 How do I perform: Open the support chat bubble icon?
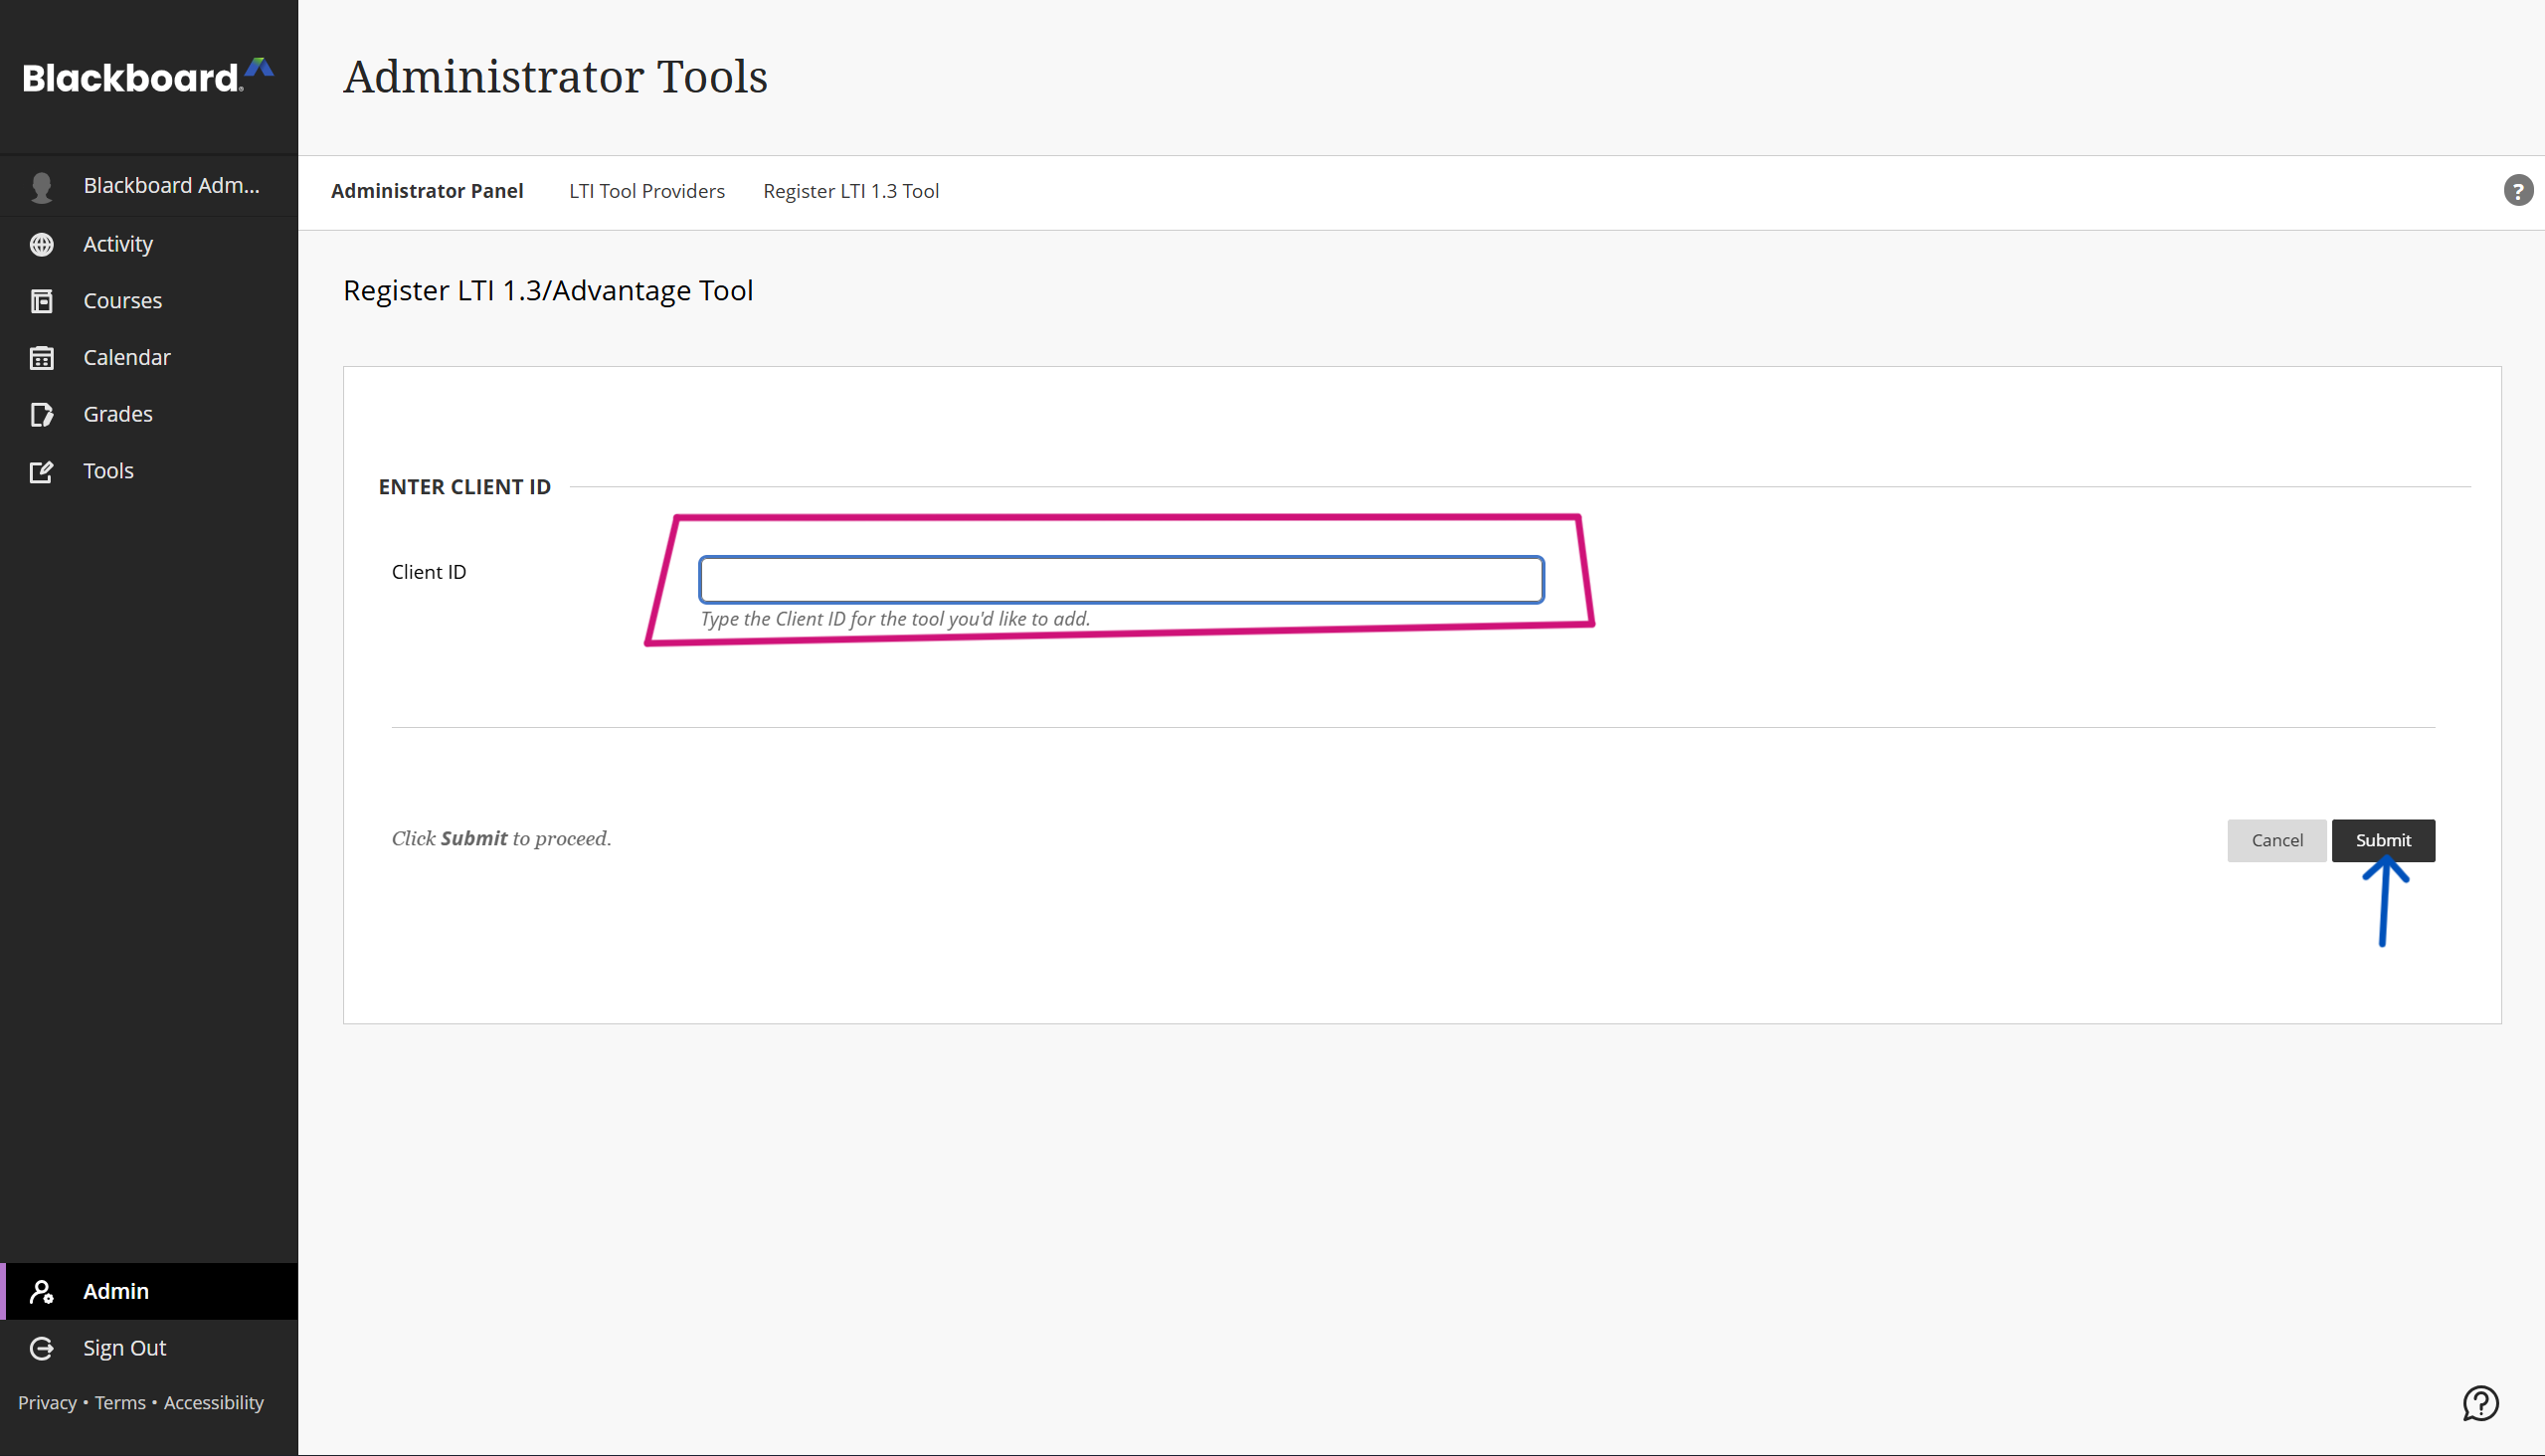(2481, 1403)
